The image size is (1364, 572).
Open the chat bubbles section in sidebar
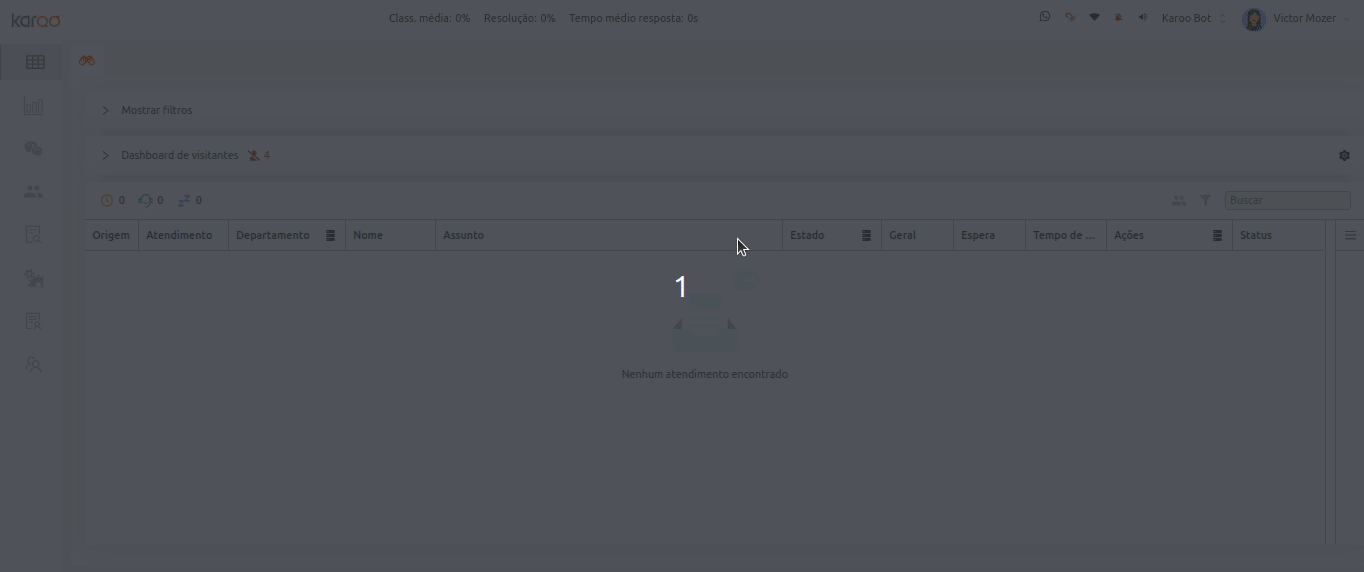tap(34, 149)
